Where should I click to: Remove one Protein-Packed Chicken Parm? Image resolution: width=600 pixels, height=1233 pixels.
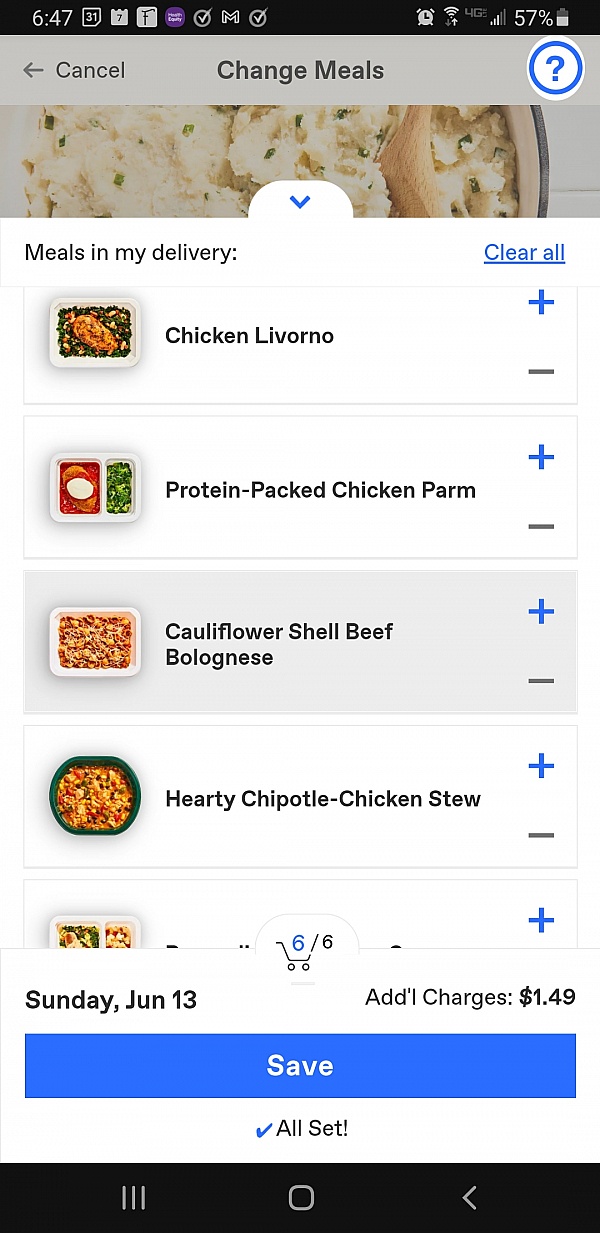[x=541, y=527]
